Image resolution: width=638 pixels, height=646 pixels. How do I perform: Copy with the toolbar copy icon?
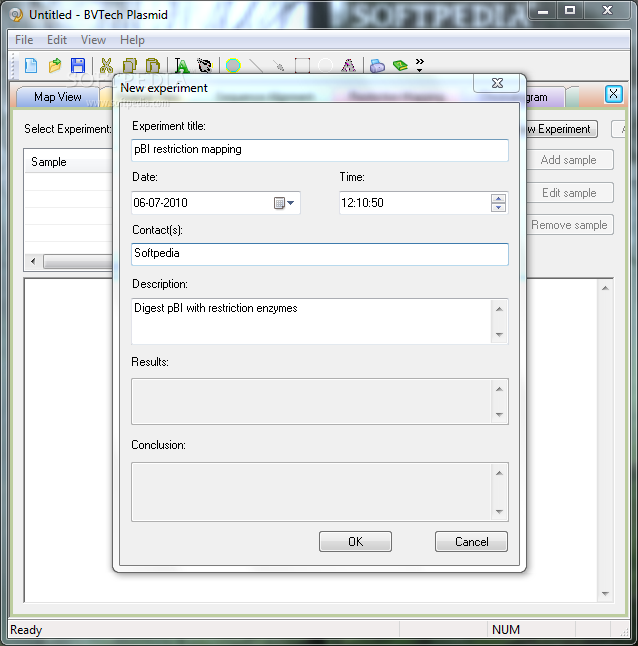coord(130,66)
